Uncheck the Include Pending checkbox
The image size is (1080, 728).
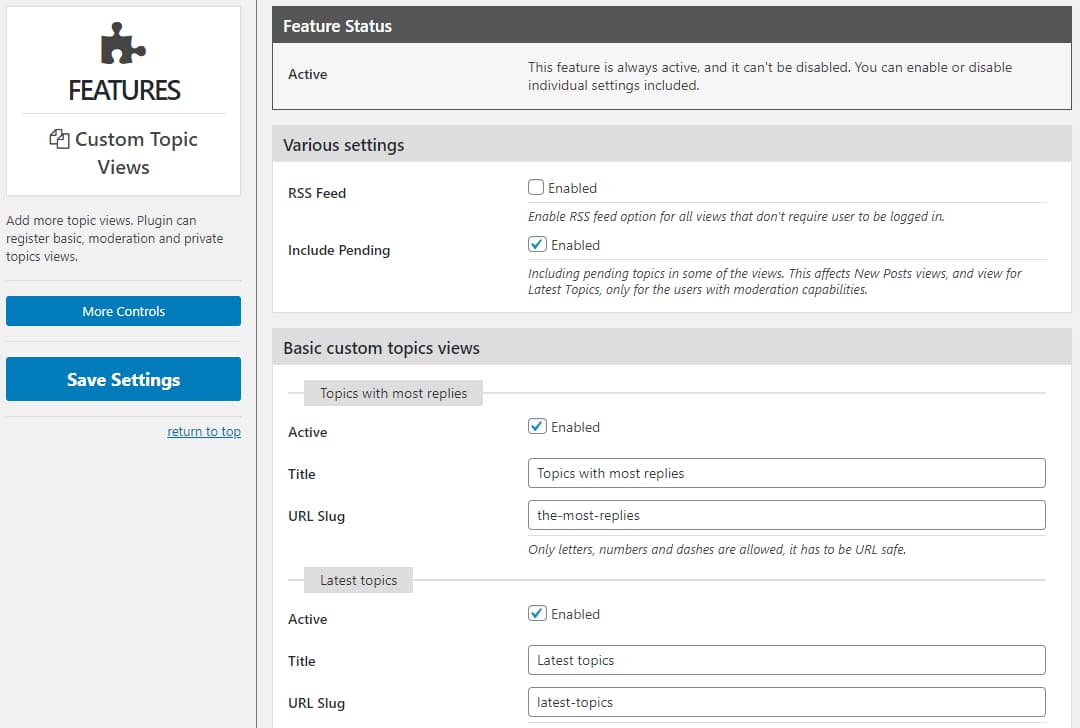tap(537, 245)
